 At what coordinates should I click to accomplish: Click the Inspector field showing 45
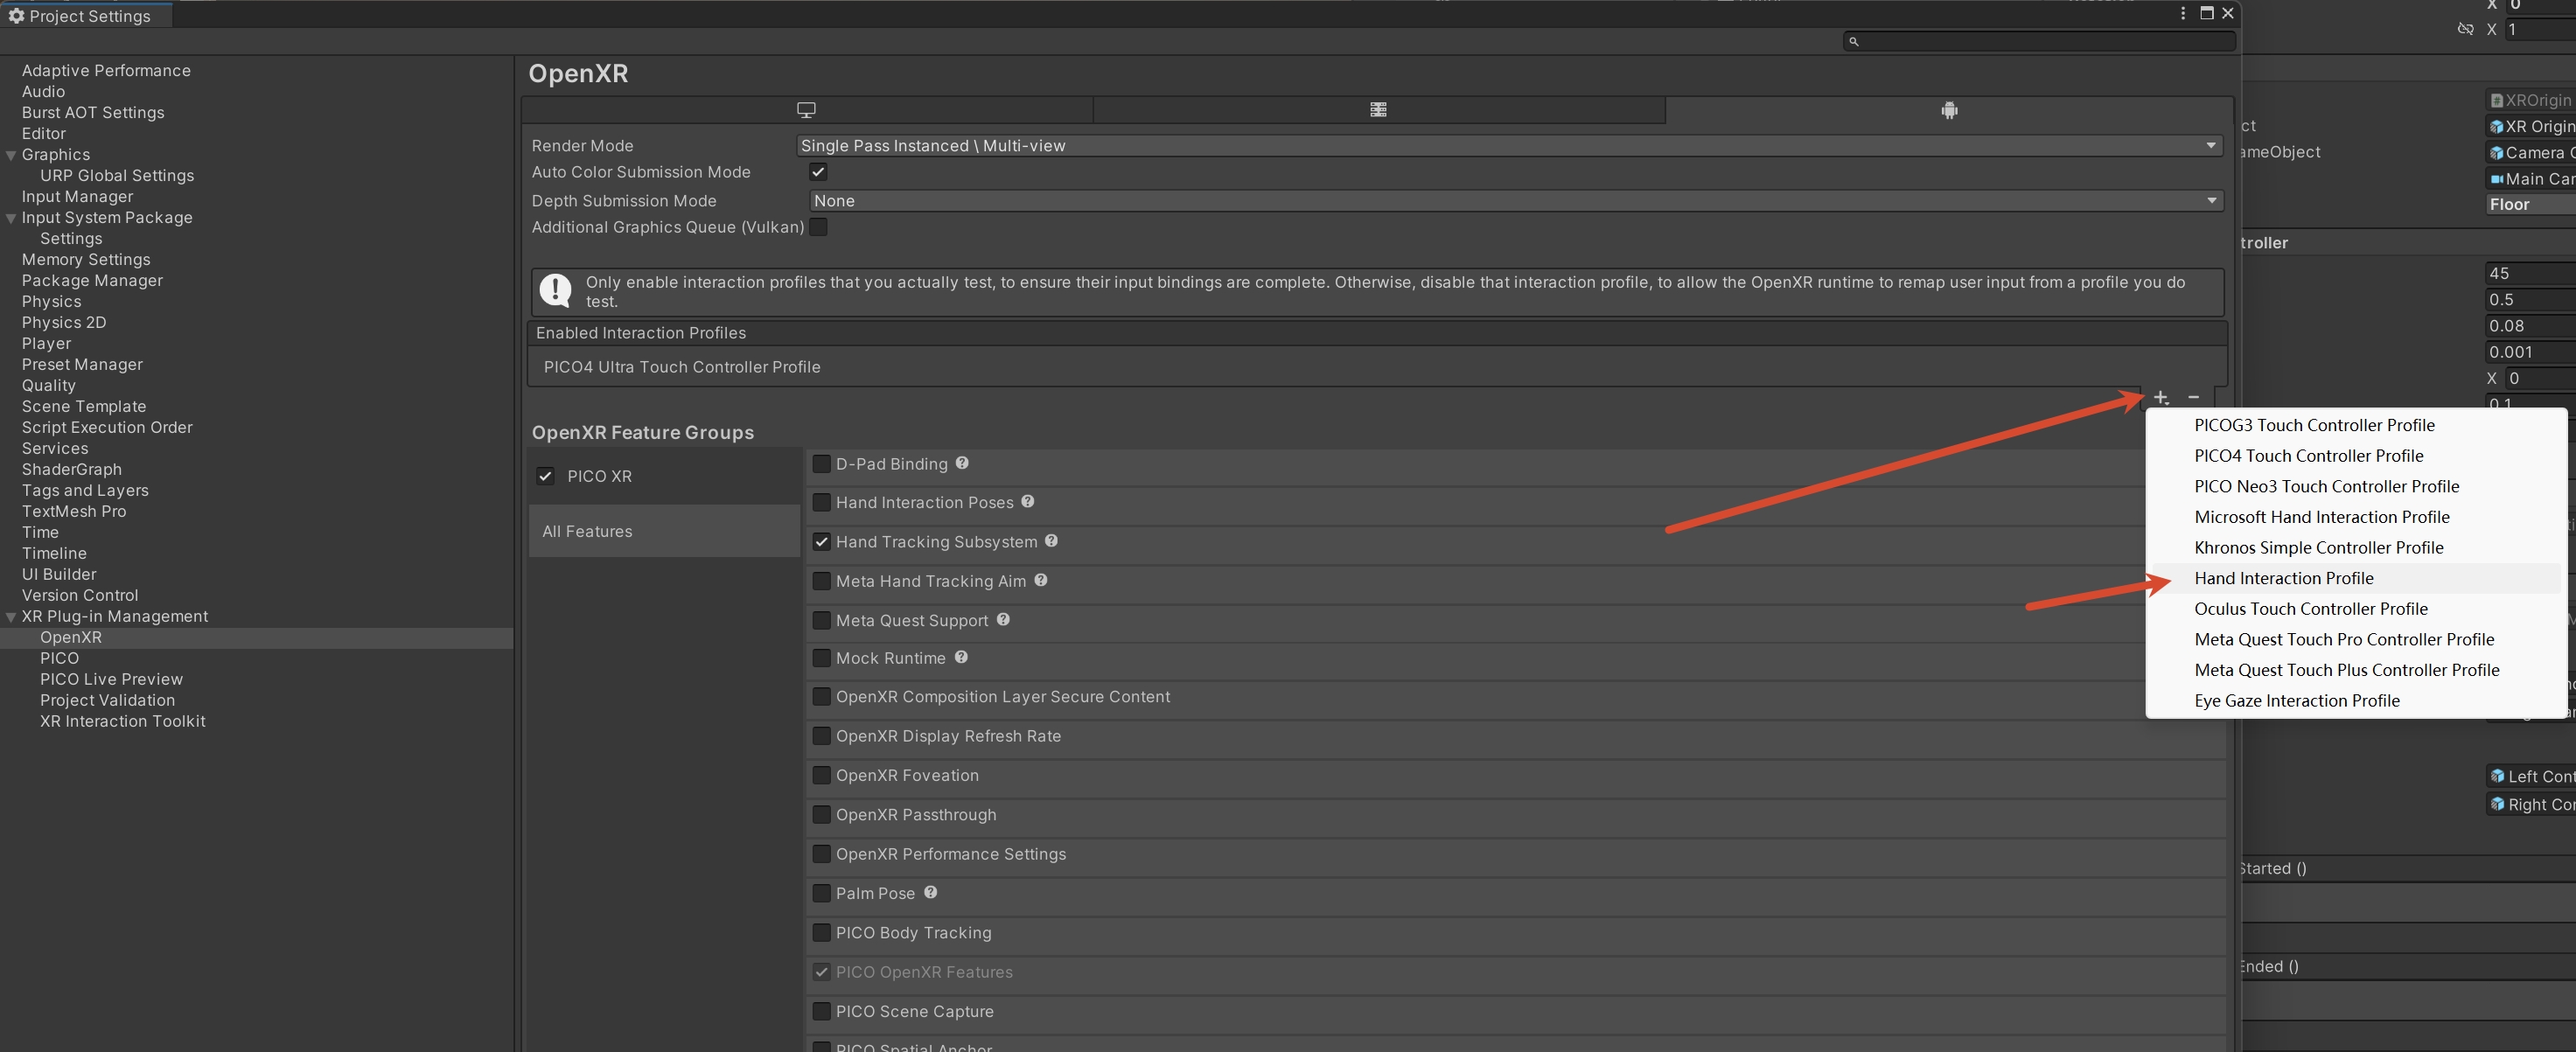coord(2530,273)
